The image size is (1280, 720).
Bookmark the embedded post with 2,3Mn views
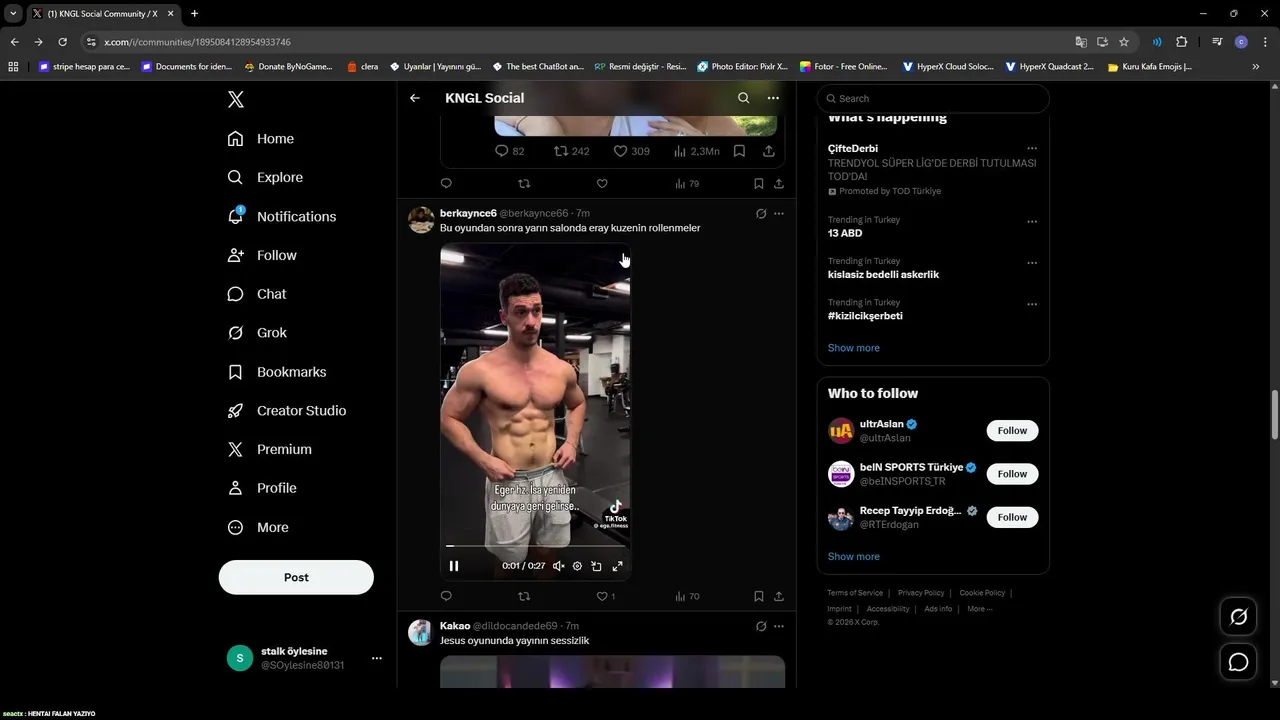(739, 151)
